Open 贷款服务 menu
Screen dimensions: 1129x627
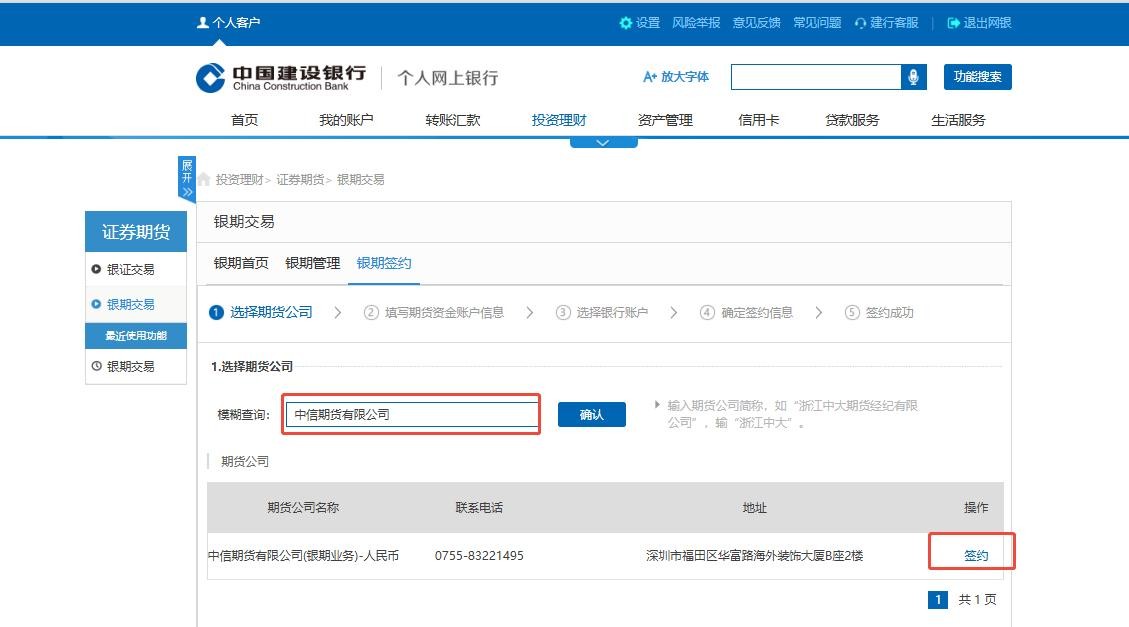click(x=852, y=120)
